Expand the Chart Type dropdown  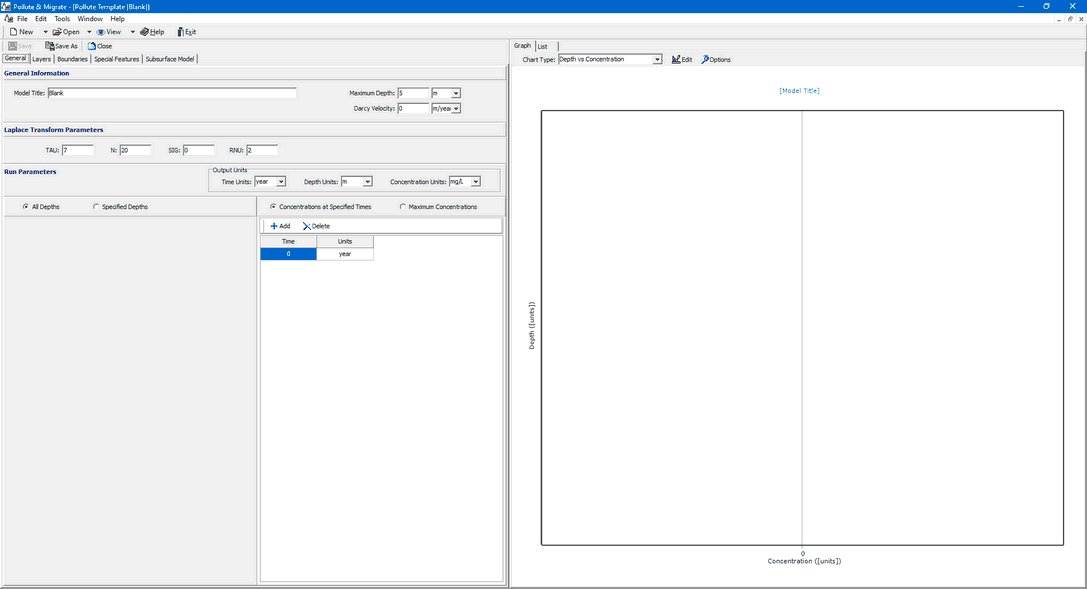pyautogui.click(x=657, y=60)
